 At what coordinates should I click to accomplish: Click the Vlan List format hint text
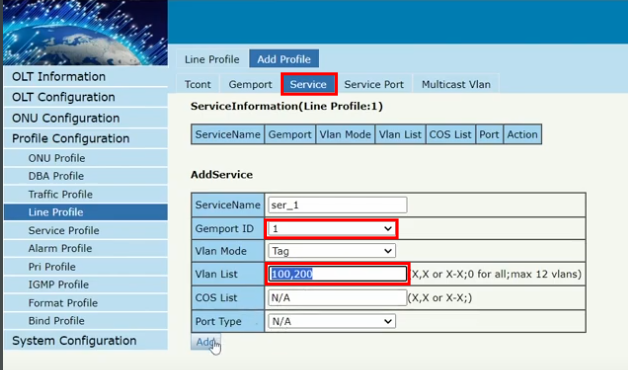[497, 274]
